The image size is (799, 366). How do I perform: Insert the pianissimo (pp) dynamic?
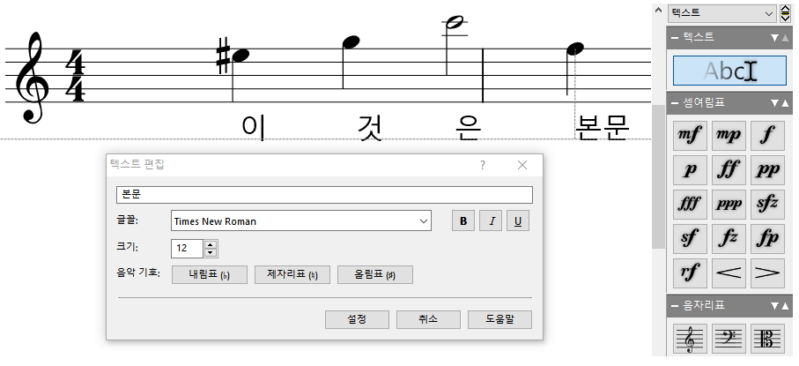tap(767, 170)
